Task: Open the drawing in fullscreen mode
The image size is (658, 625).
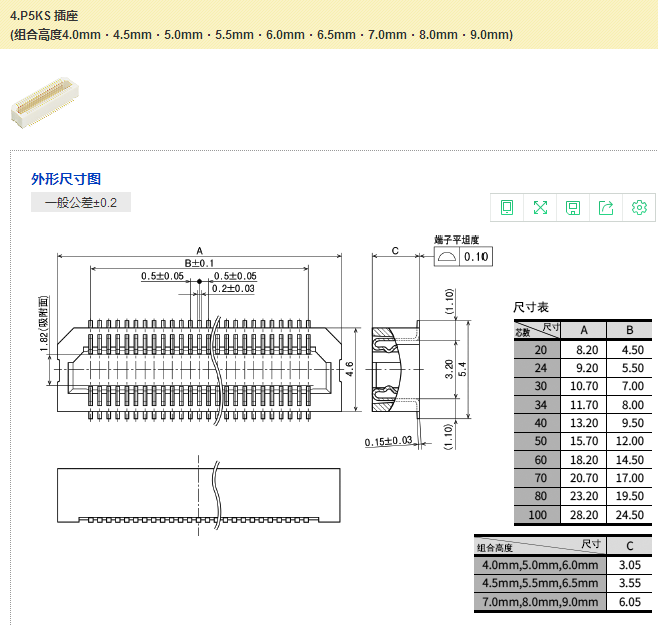Action: (x=540, y=207)
